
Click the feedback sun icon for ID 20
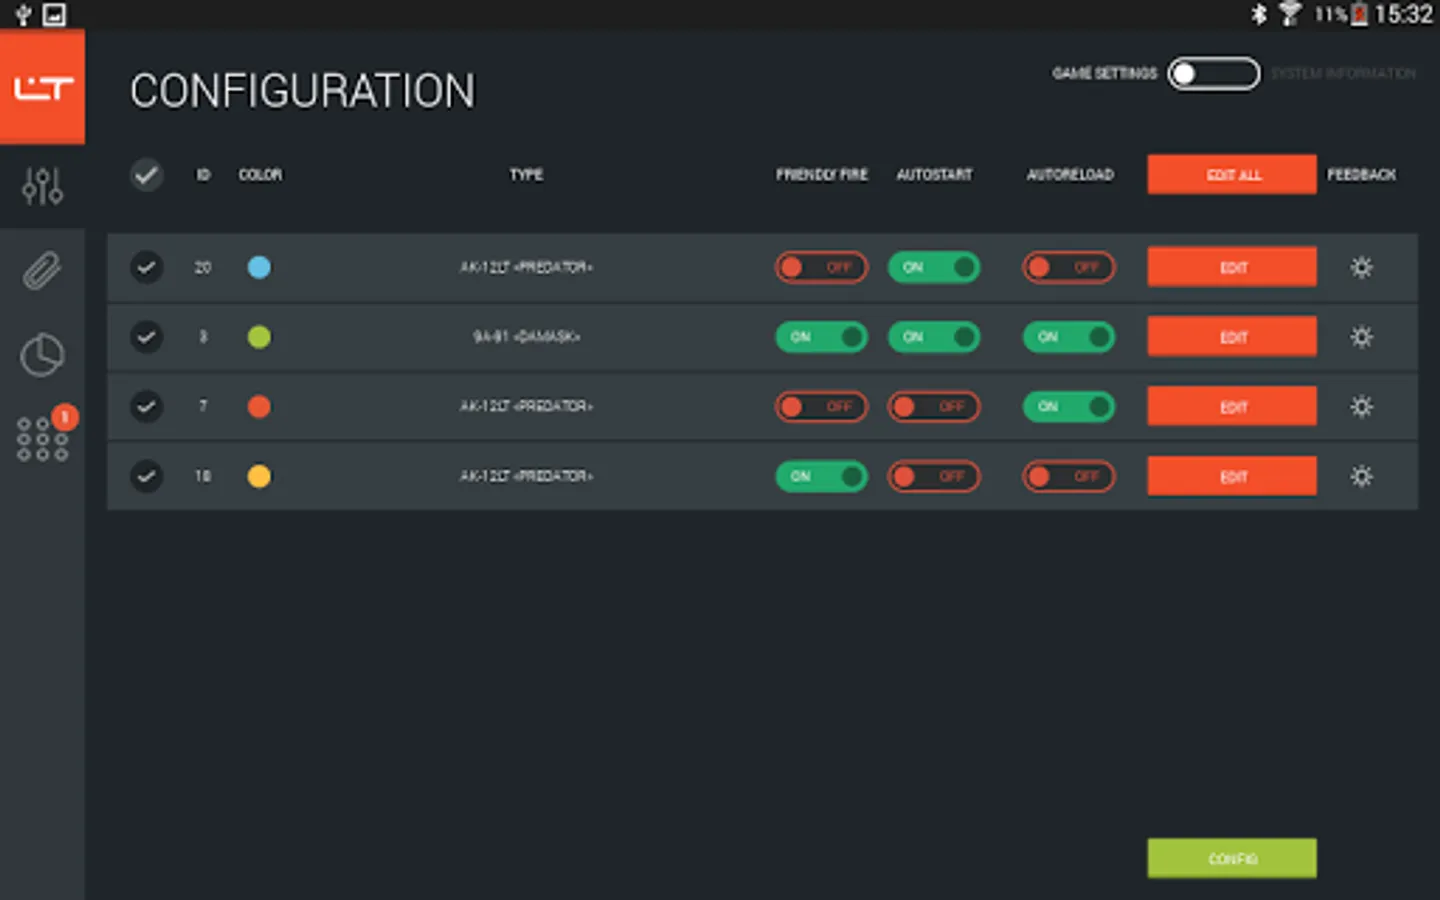1361,267
